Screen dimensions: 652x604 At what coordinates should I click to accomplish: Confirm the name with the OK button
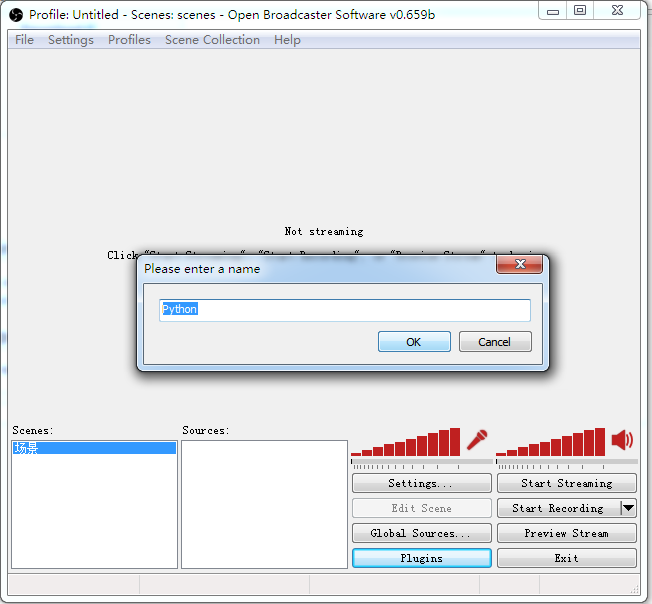click(x=414, y=342)
